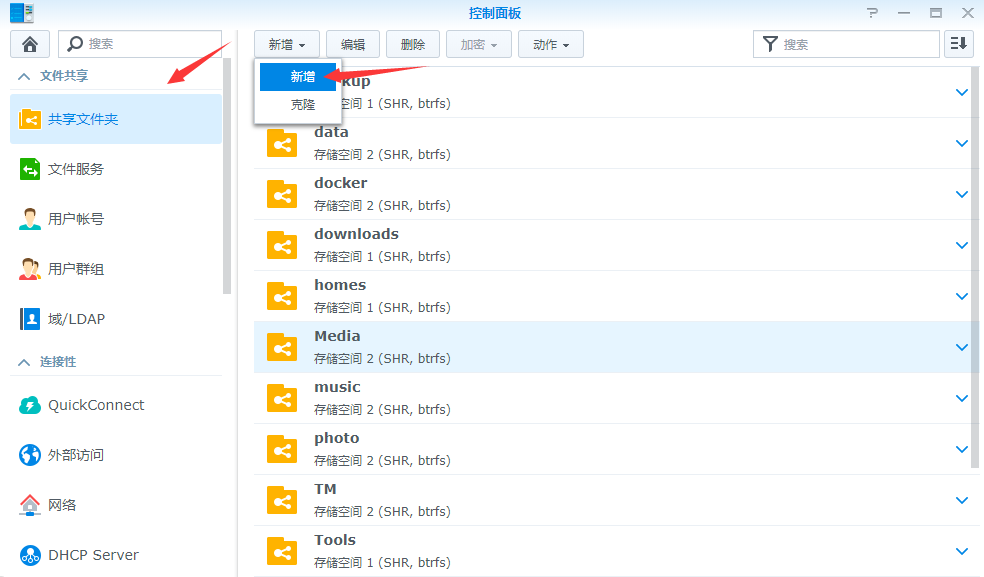This screenshot has width=984, height=577.
Task: Click the TM shared folder icon
Action: pos(282,500)
